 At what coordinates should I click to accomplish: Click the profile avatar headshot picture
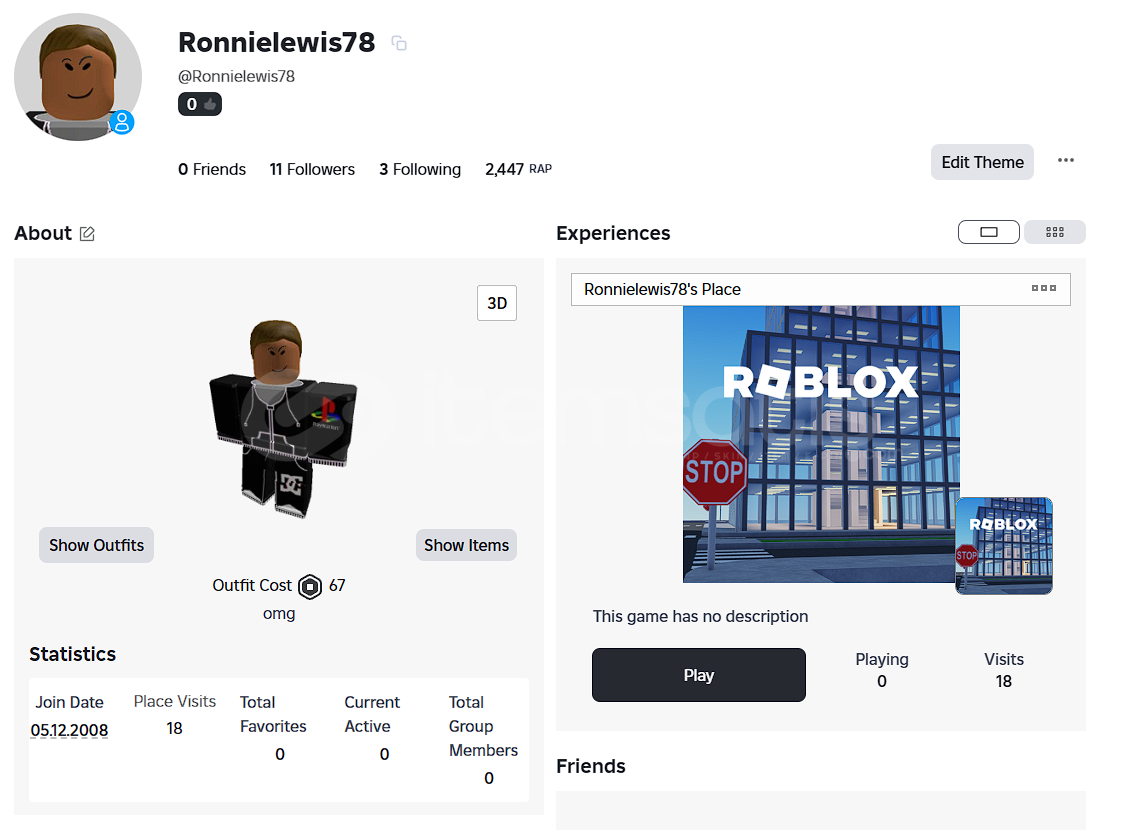point(75,75)
